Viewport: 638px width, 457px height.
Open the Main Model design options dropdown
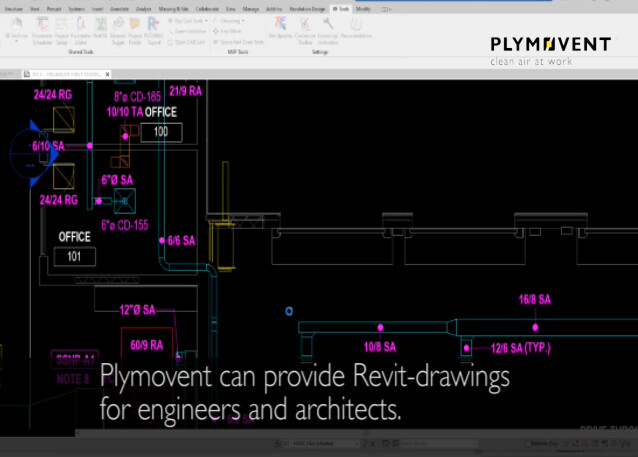click(x=439, y=443)
